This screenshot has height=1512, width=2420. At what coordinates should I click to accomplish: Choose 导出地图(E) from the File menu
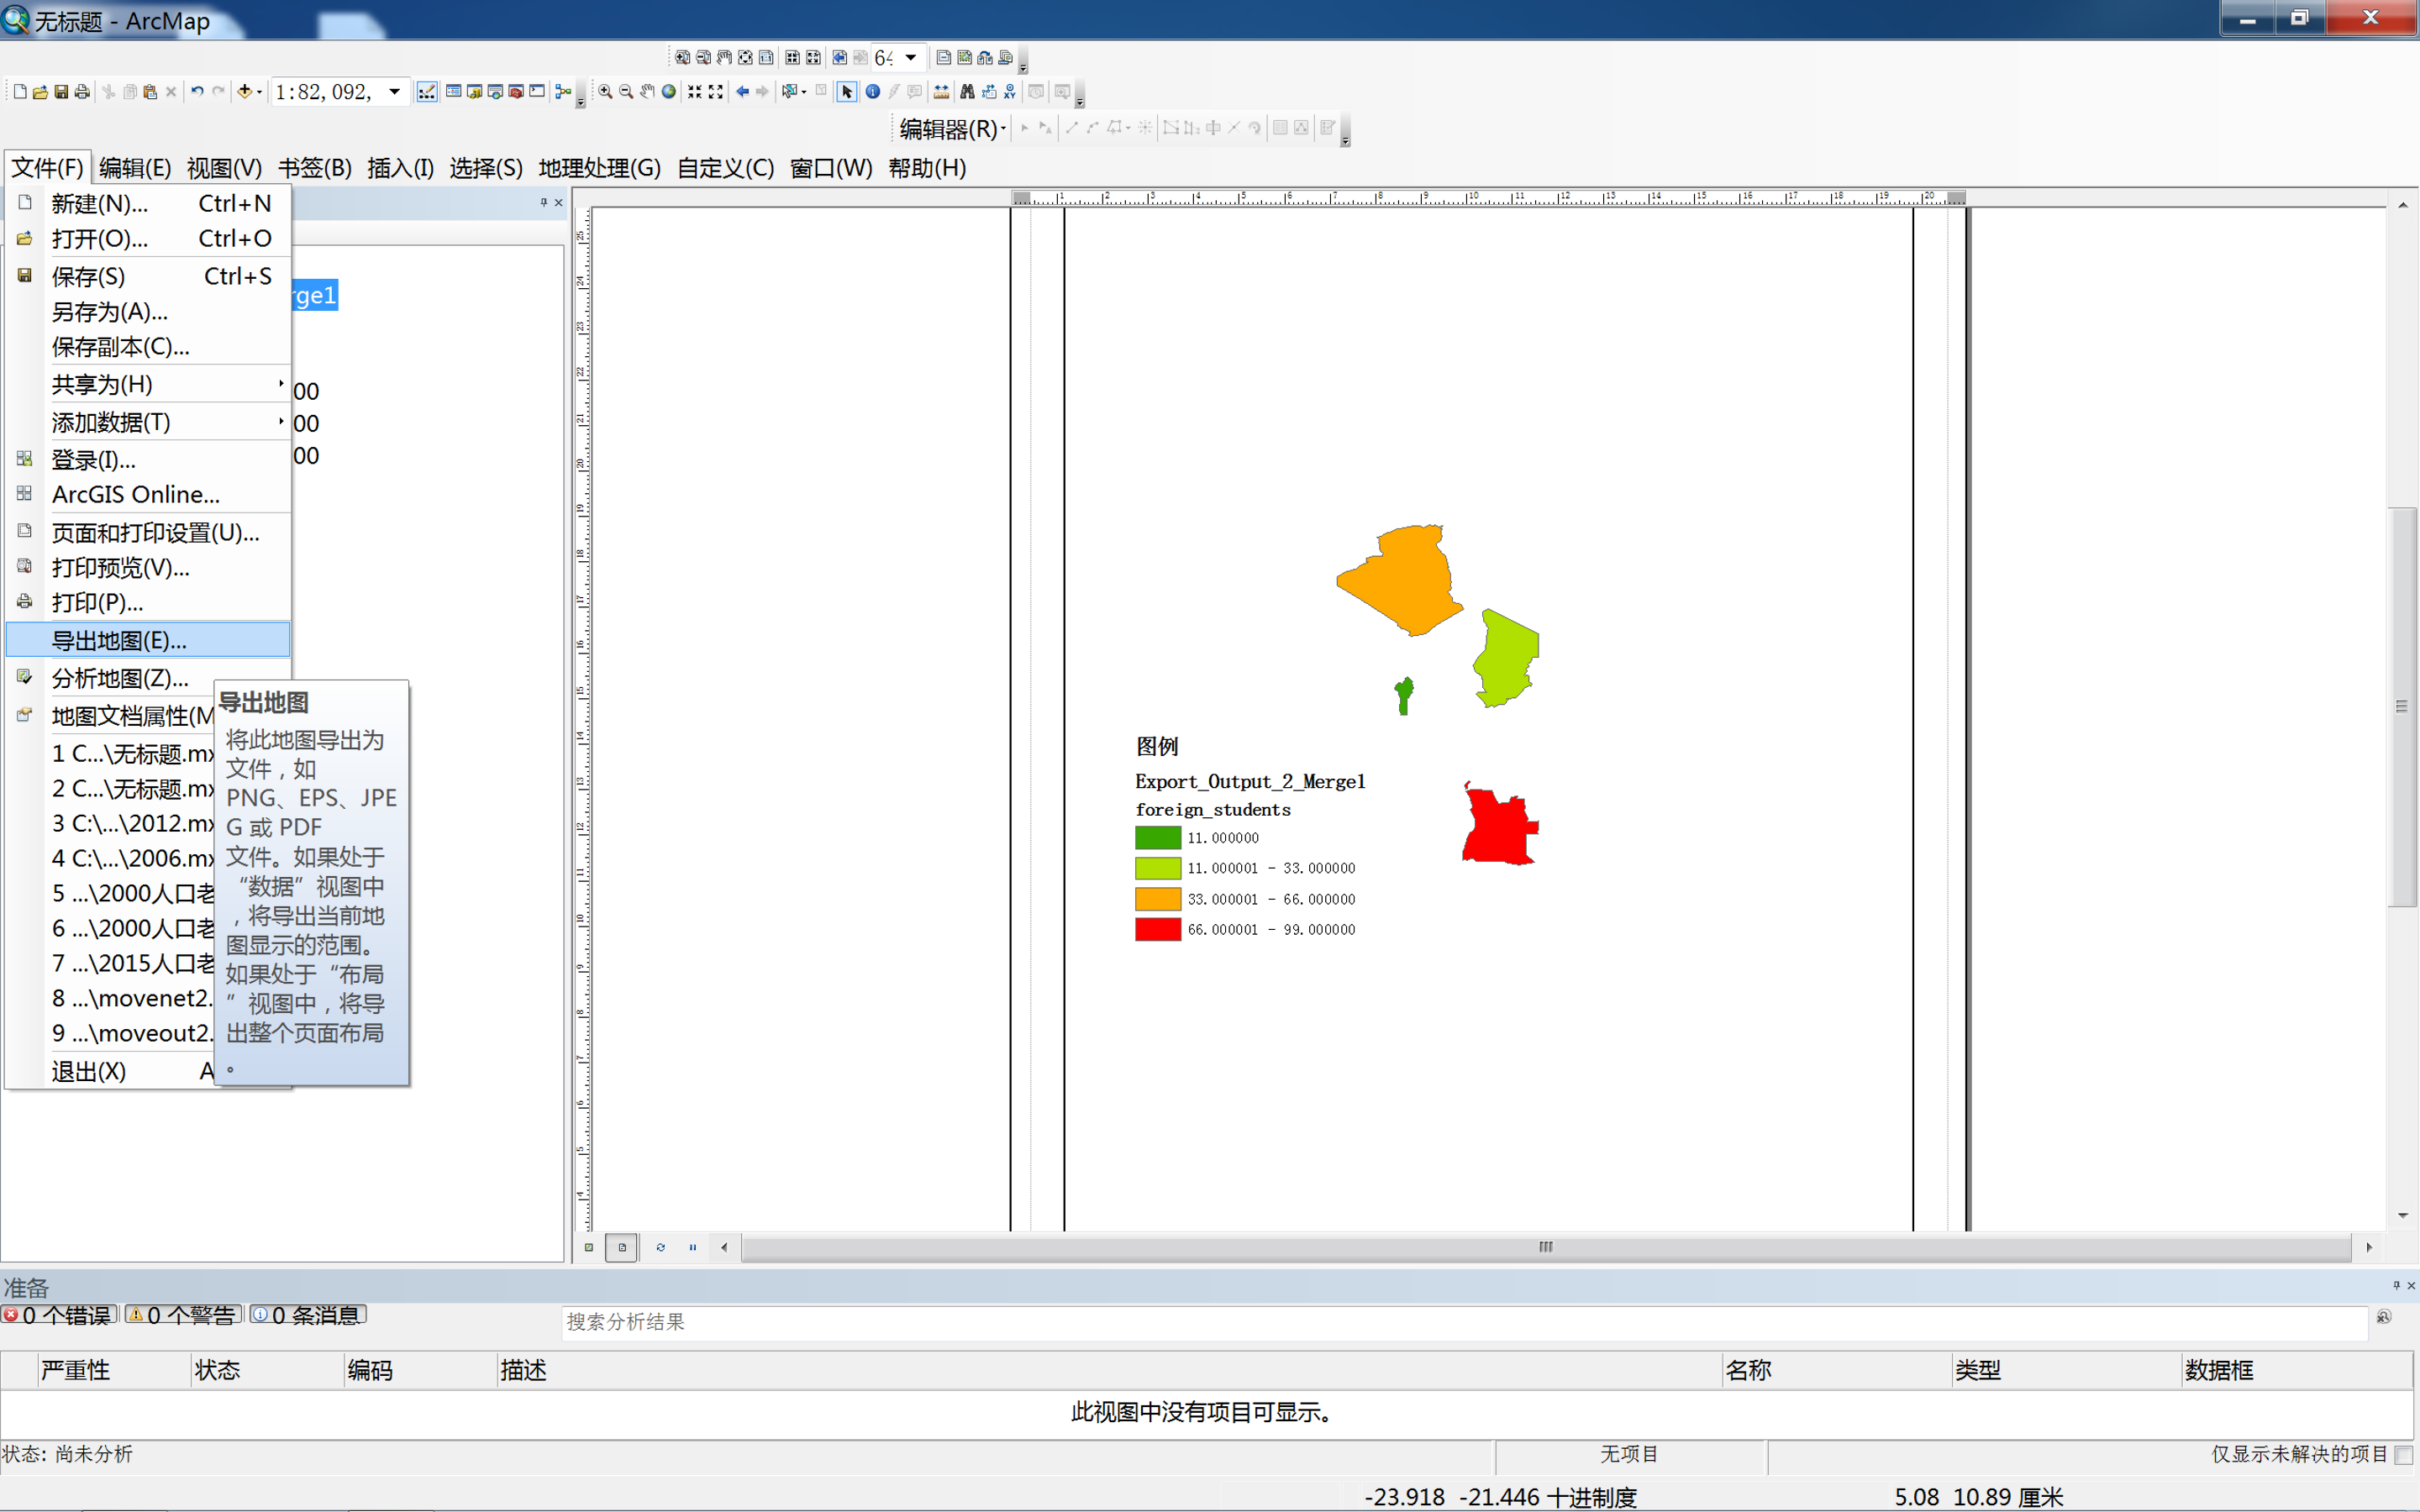click(119, 640)
